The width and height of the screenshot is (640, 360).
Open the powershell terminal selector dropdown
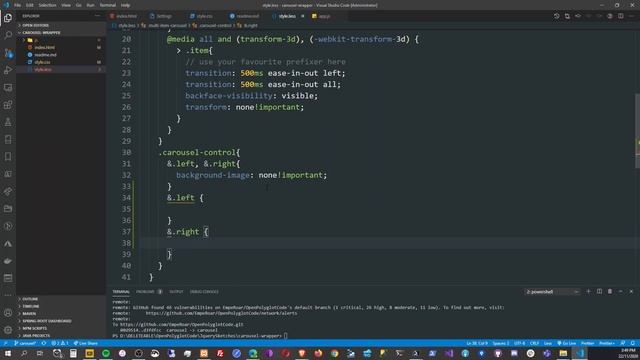point(552,291)
